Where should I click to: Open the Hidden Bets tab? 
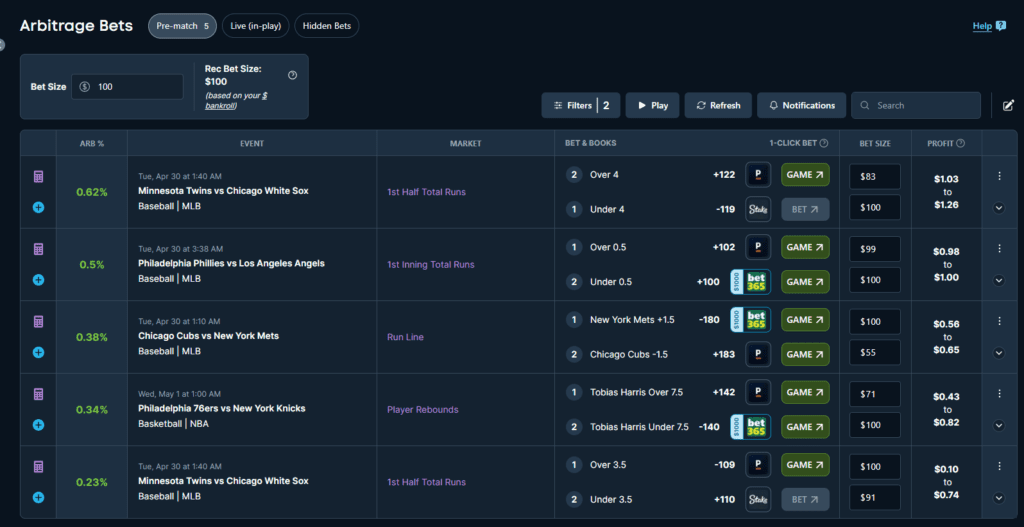(x=327, y=27)
